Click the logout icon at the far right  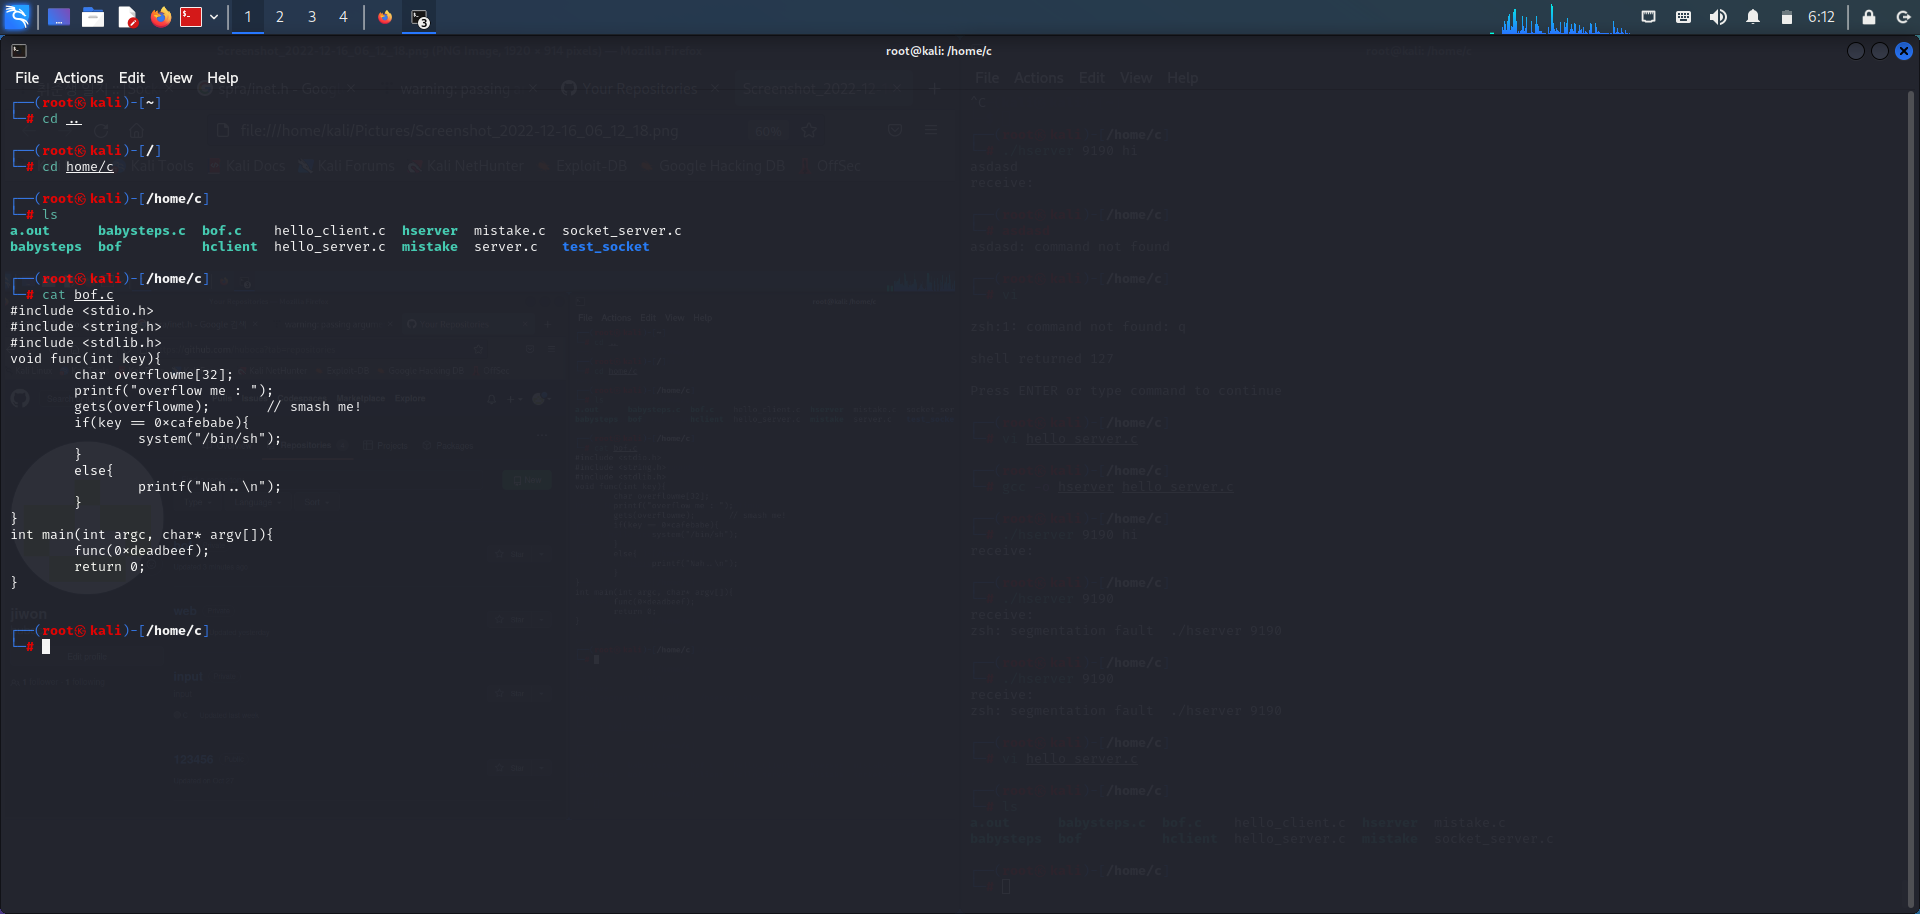point(1903,17)
